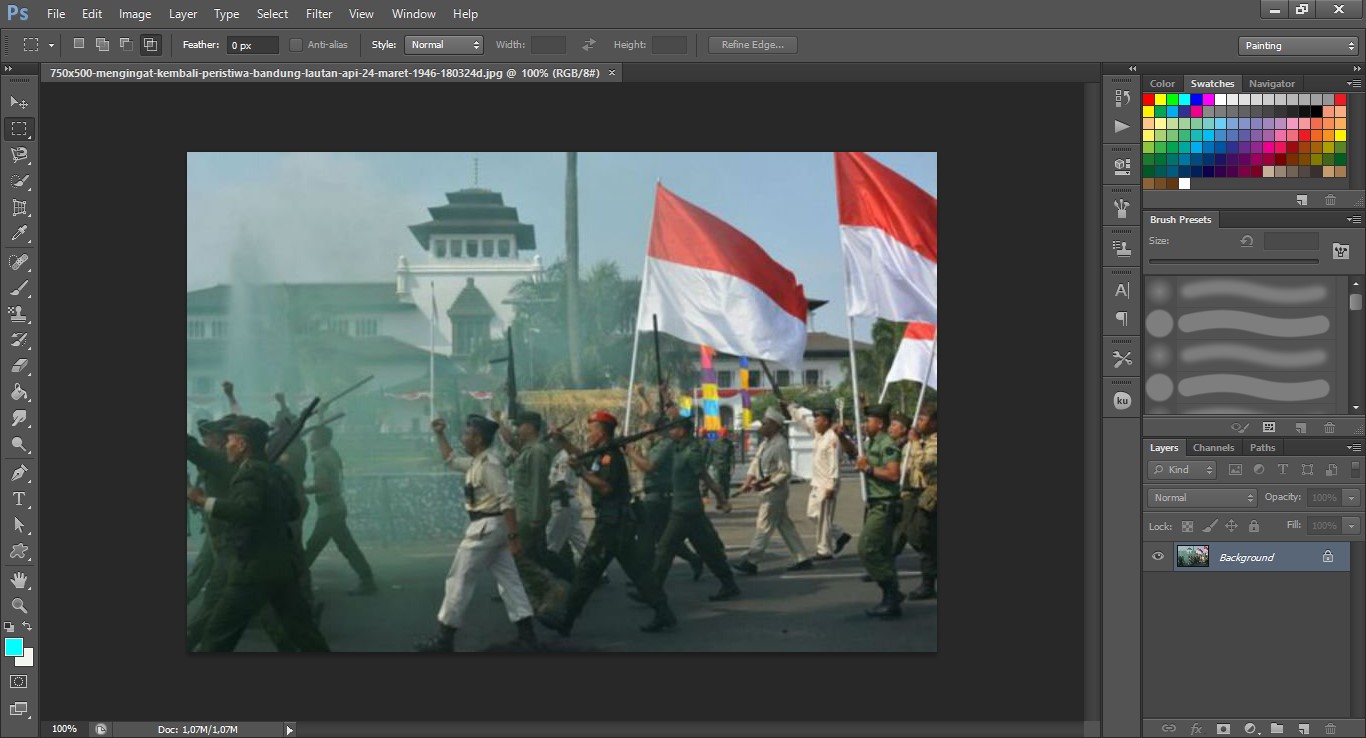This screenshot has height=738, width=1366.
Task: Open the Normal blend mode dropdown
Action: (1202, 497)
